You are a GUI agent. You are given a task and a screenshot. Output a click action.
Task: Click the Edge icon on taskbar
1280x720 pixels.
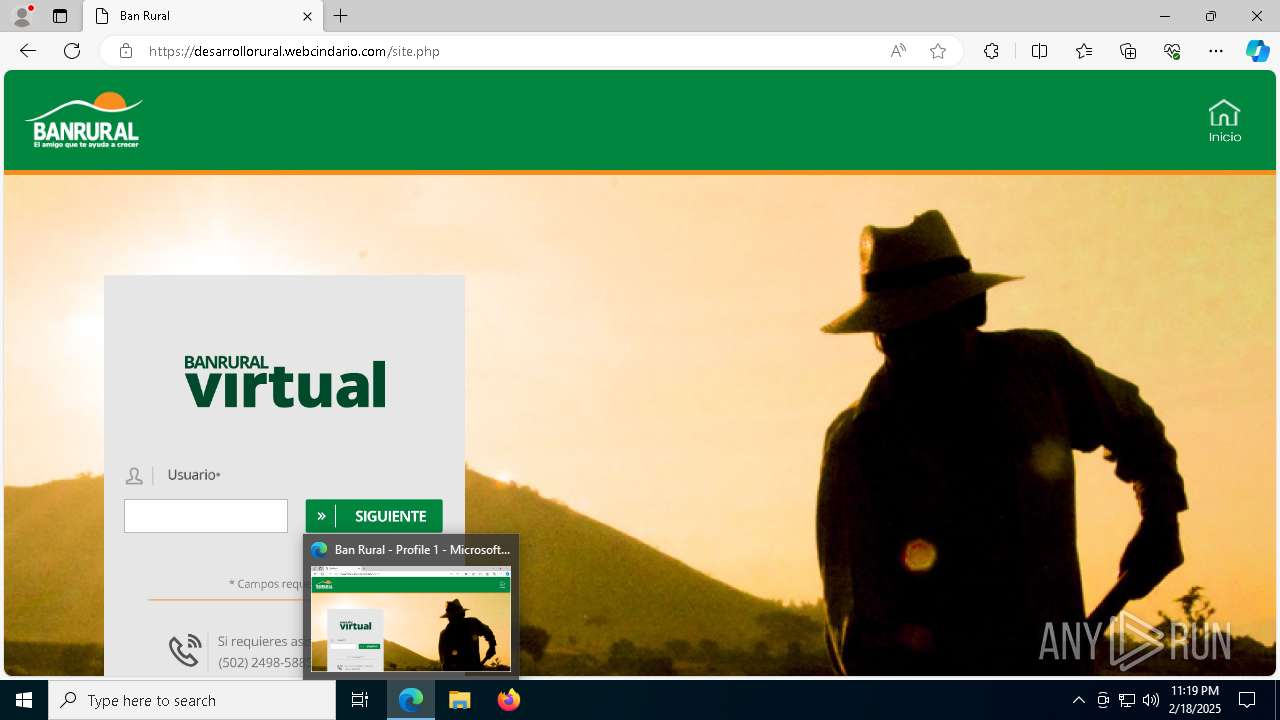[x=411, y=700]
